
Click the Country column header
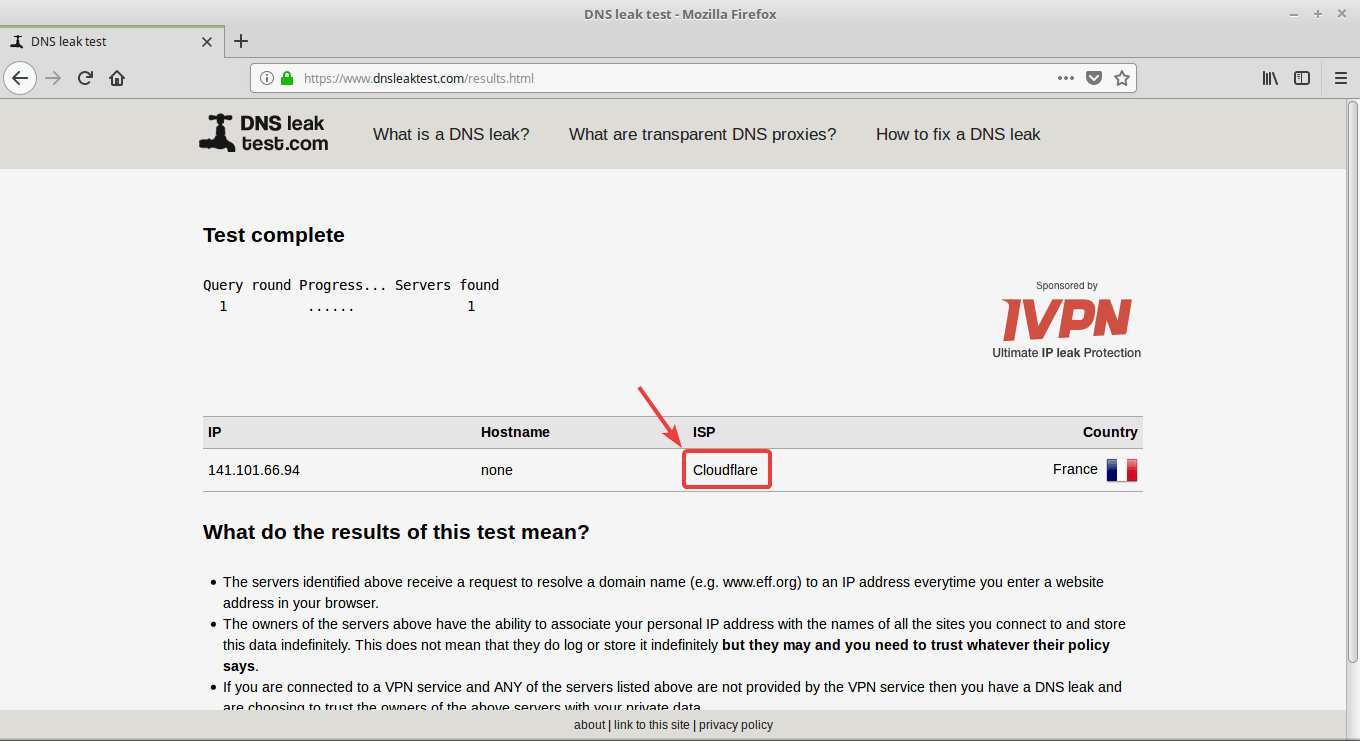pyautogui.click(x=1110, y=432)
